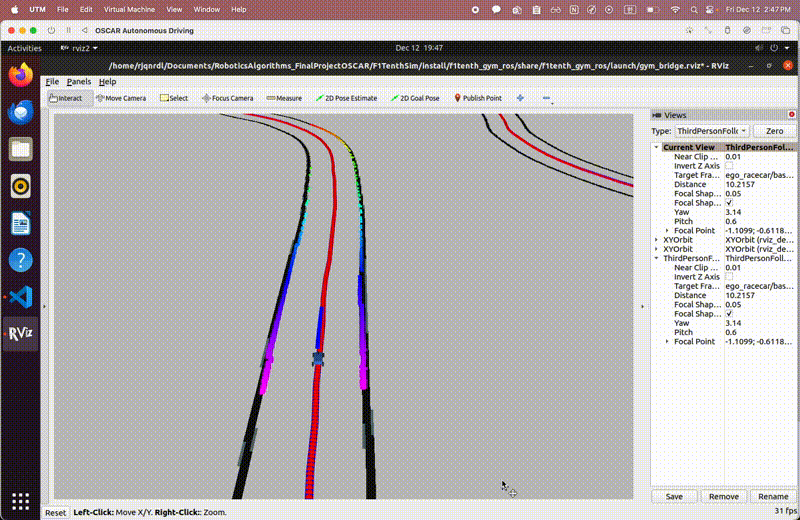The height and width of the screenshot is (520, 800).
Task: Click the Zero button
Action: (774, 131)
